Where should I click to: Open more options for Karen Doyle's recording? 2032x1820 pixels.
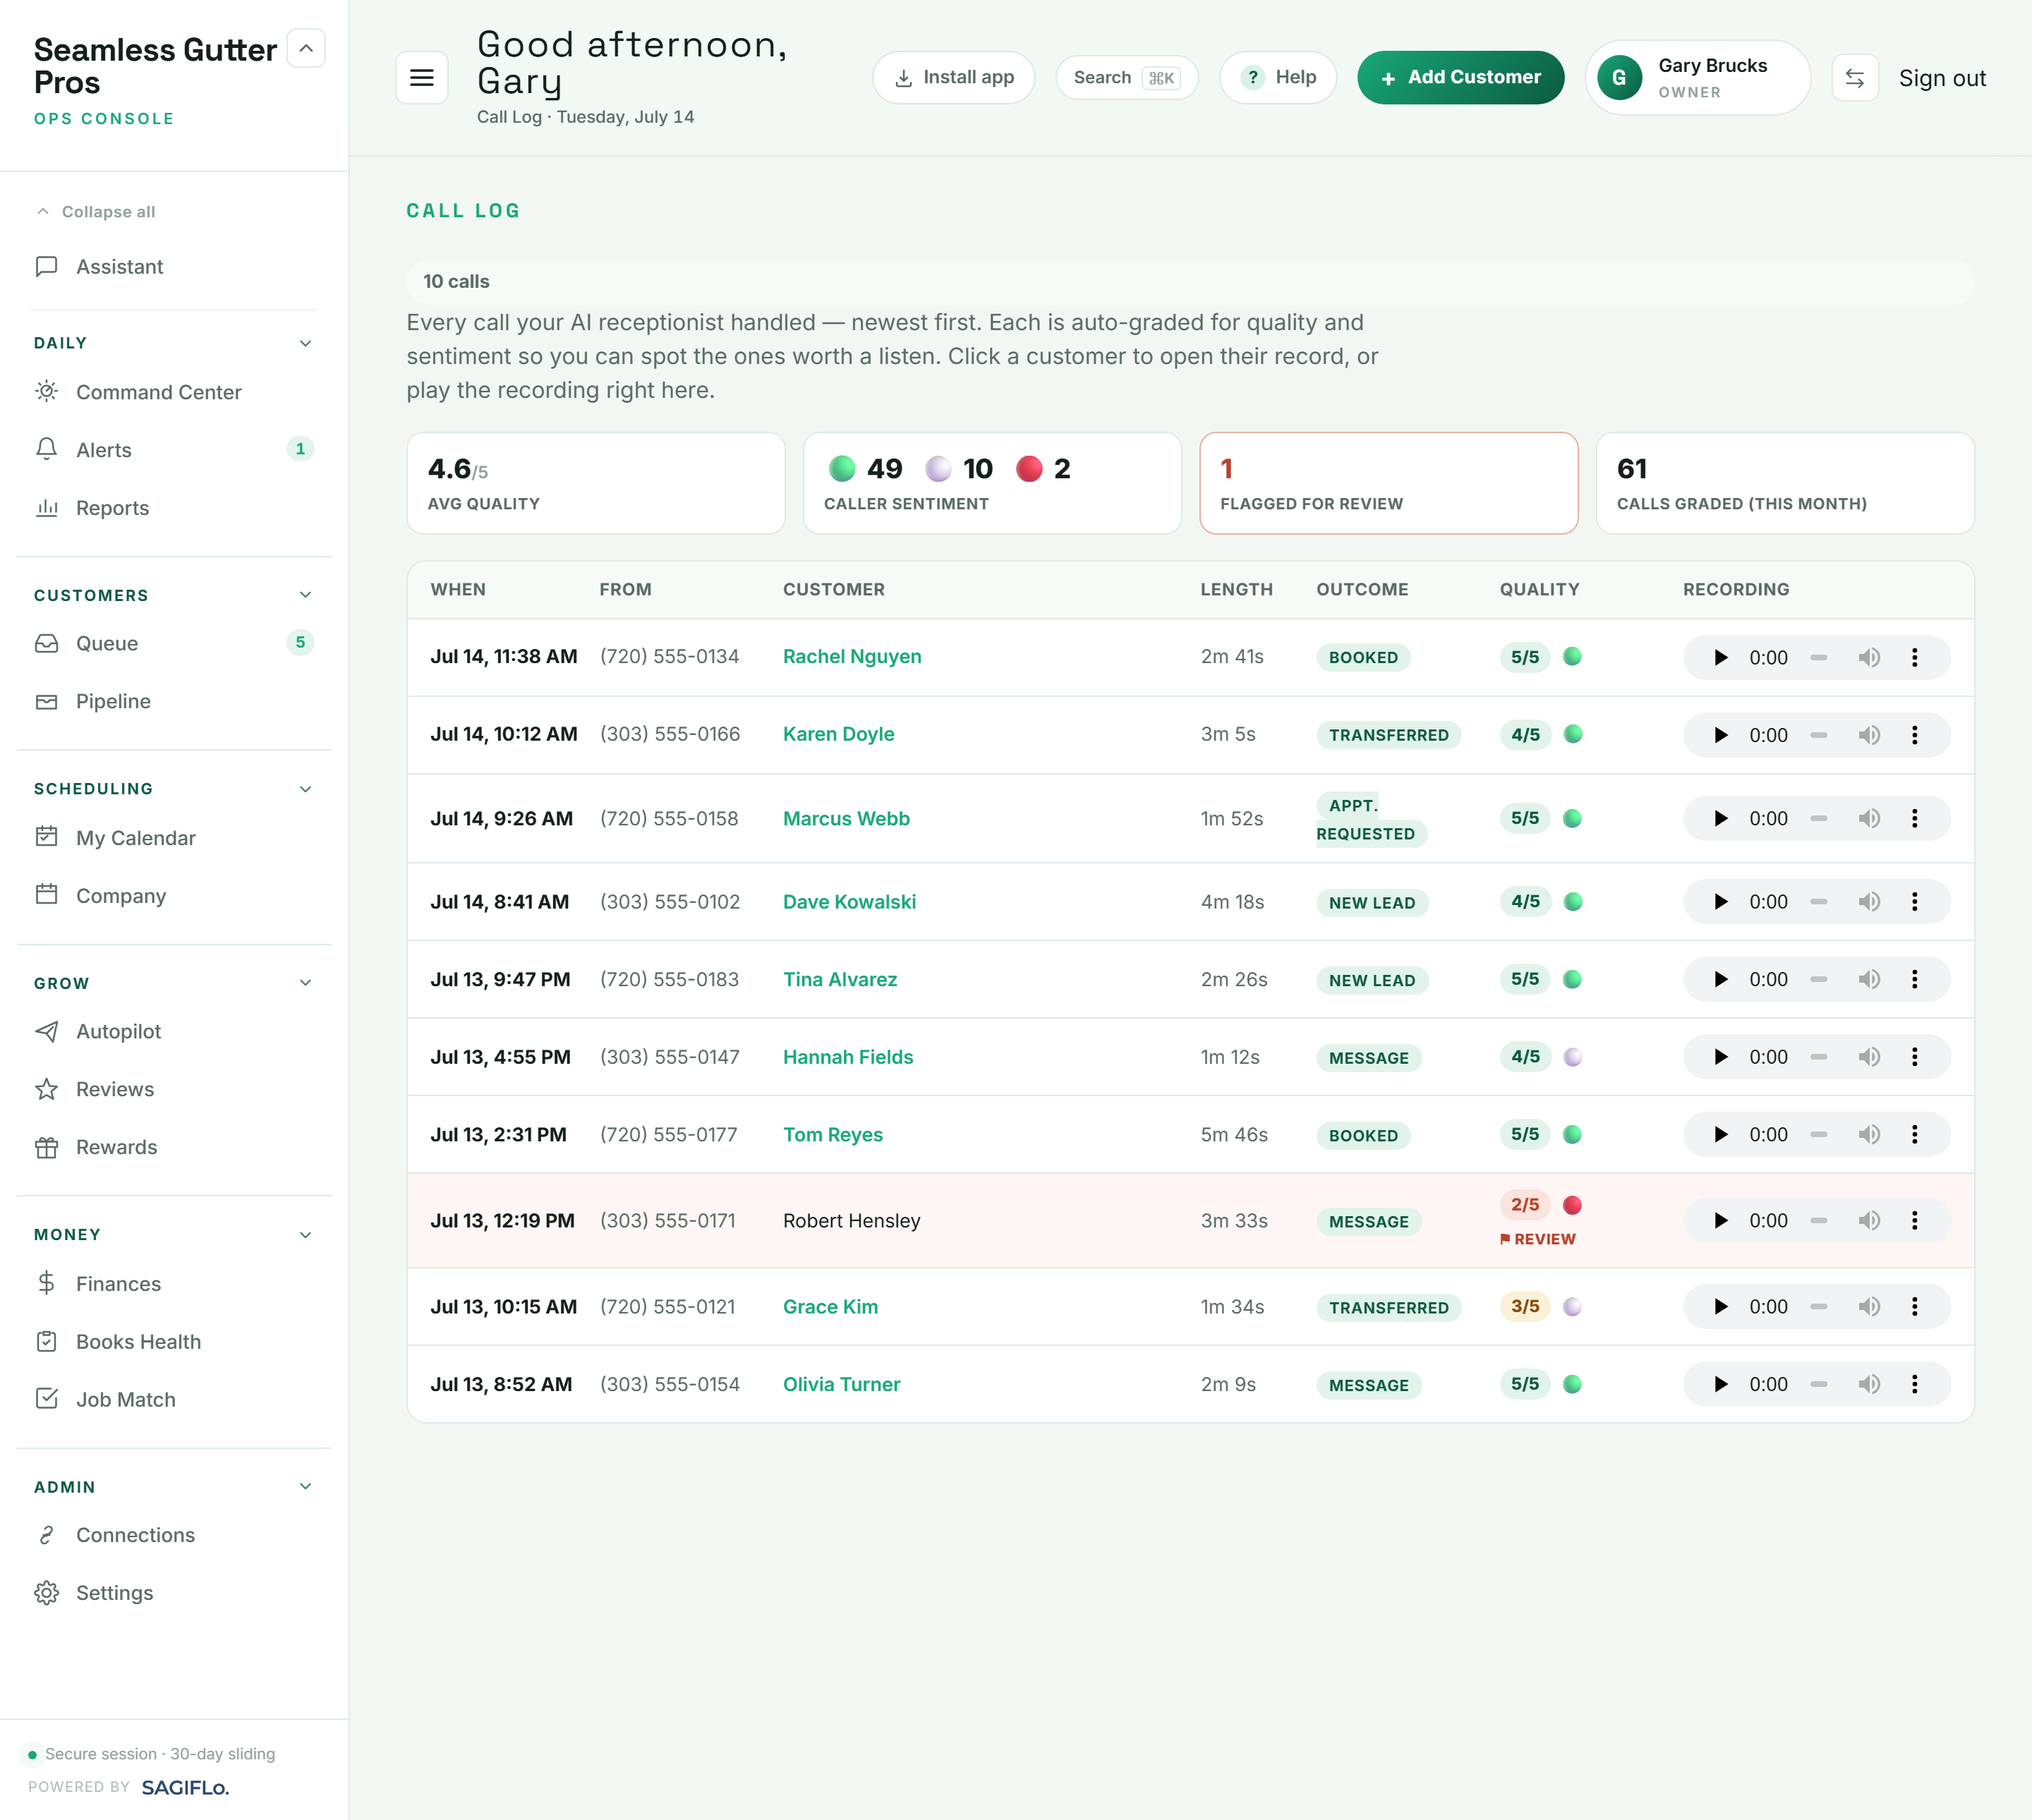(1915, 735)
